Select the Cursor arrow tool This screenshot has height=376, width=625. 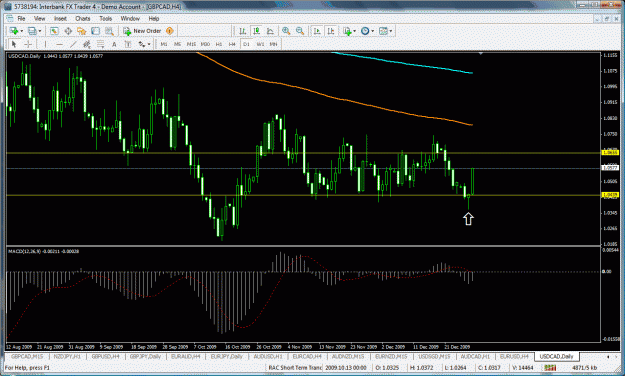coord(14,44)
